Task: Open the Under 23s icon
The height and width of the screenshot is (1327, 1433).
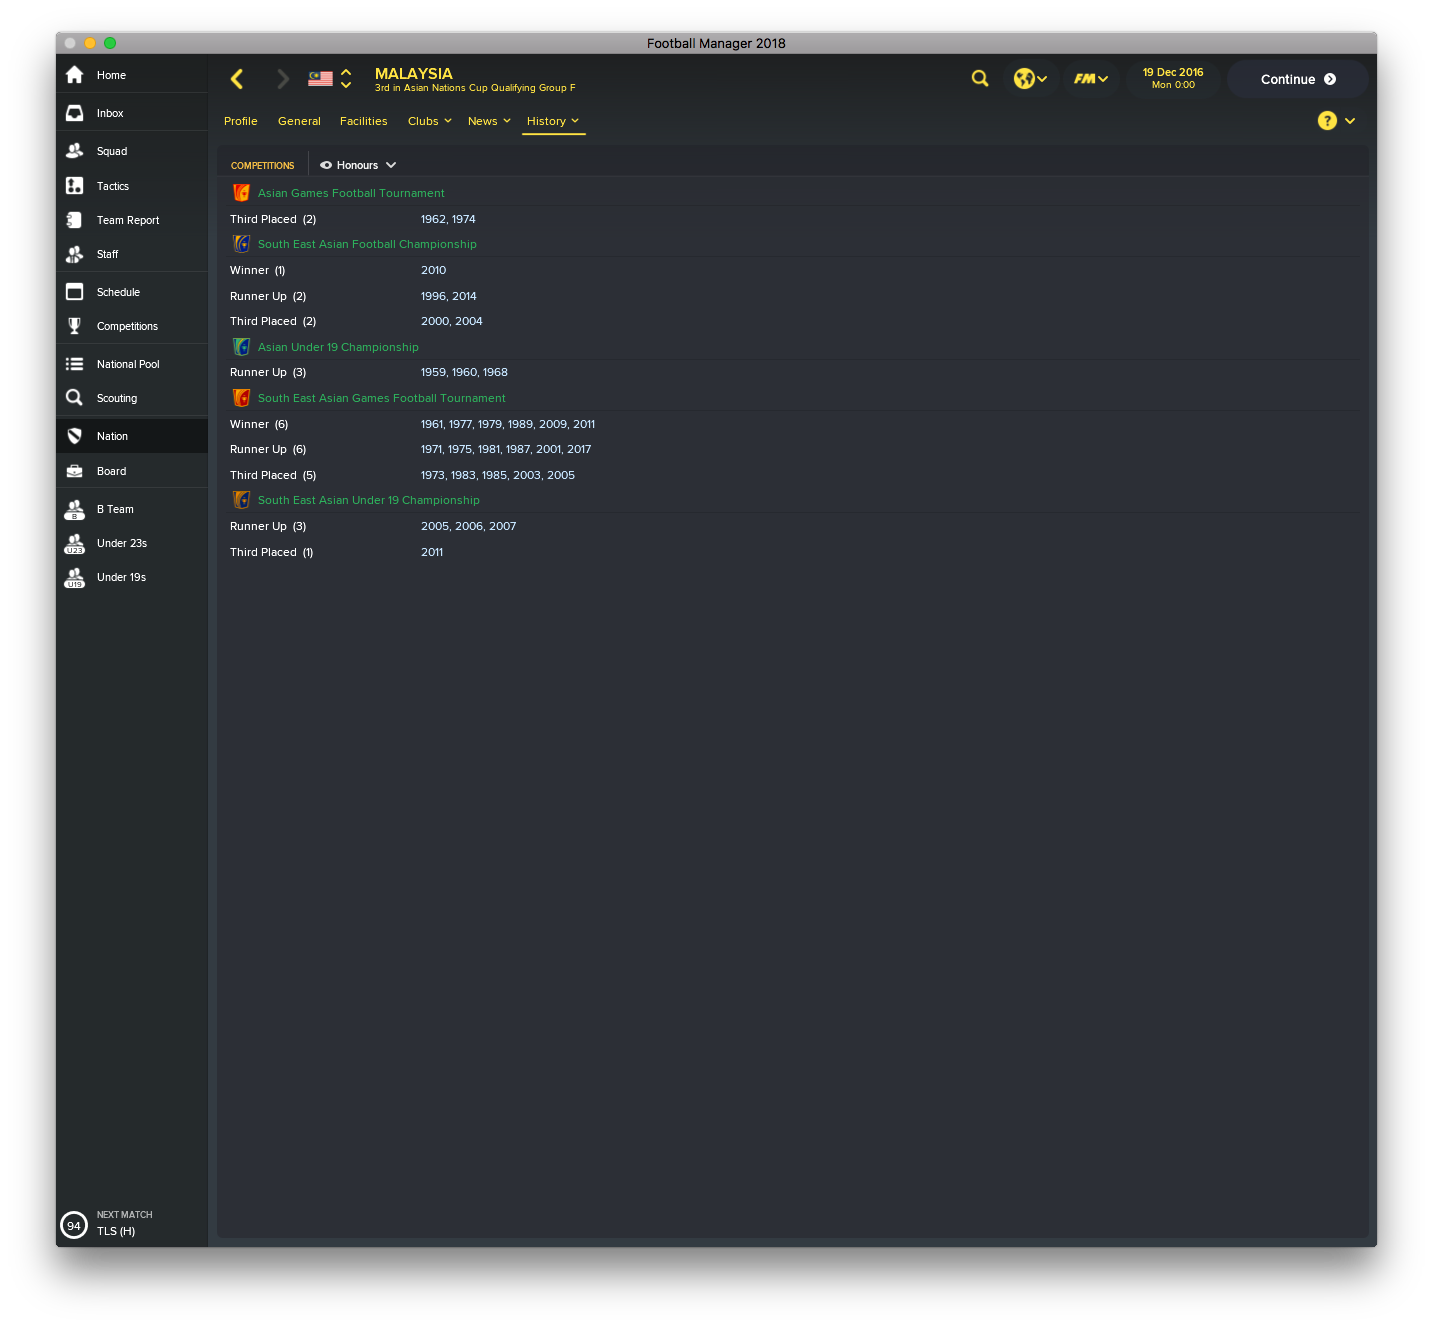Action: click(x=74, y=544)
